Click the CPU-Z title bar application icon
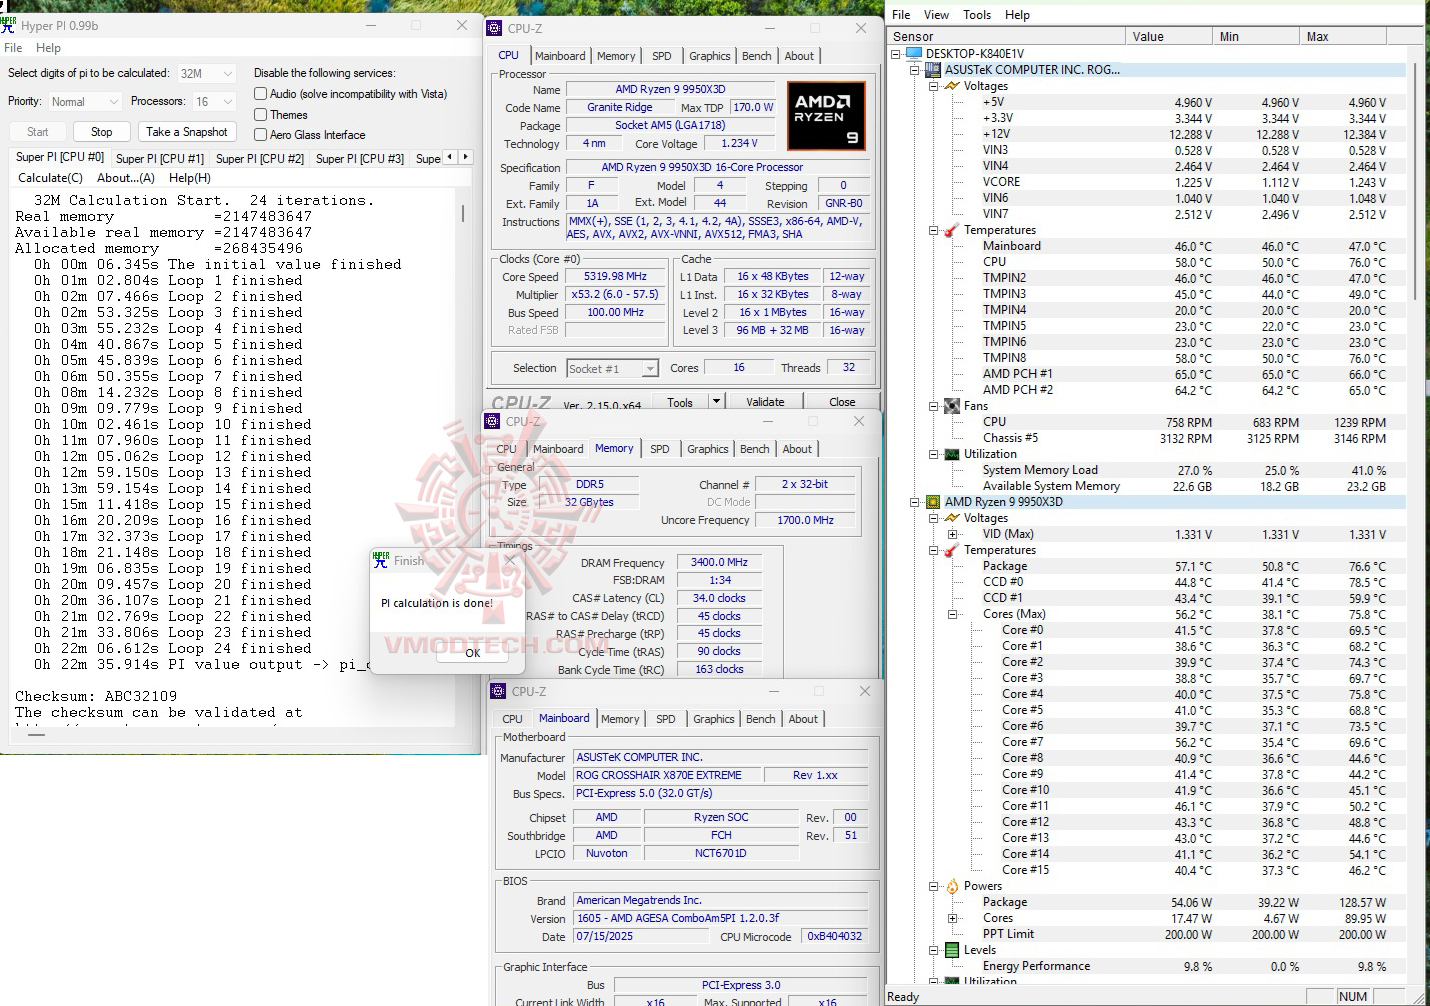 coord(496,28)
